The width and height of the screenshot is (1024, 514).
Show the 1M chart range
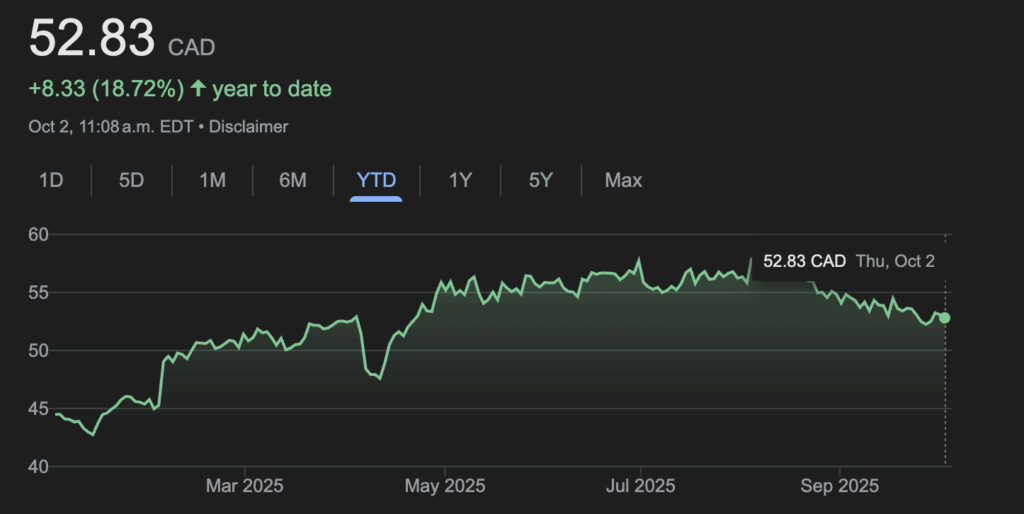coord(212,180)
